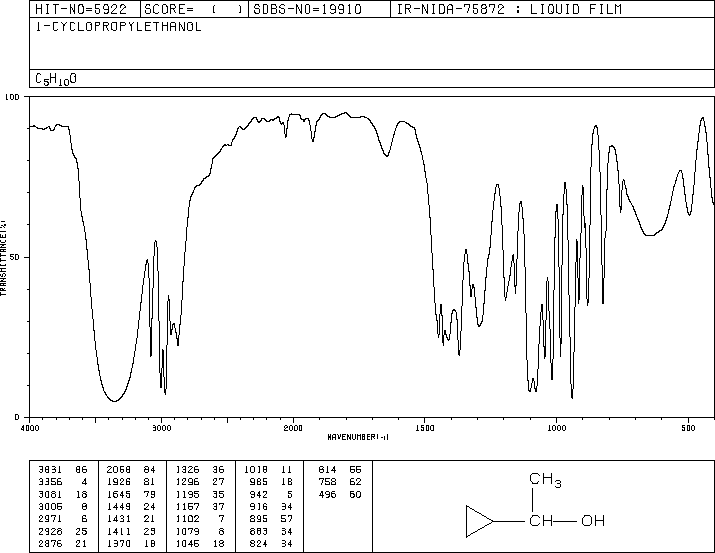The width and height of the screenshot is (715, 553).
Task: Select peak table entry 1411
Action: tap(131, 531)
